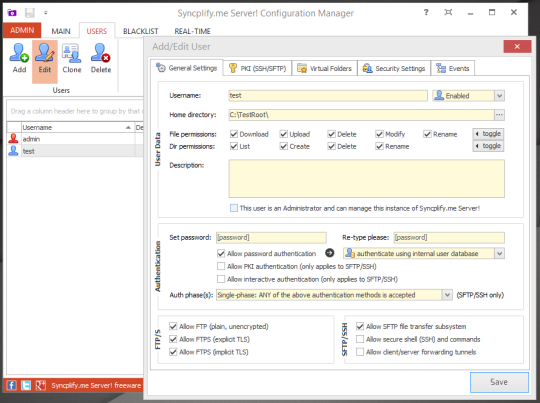The height and width of the screenshot is (403, 540).
Task: Check the user is an Administrator box
Action: 234,208
